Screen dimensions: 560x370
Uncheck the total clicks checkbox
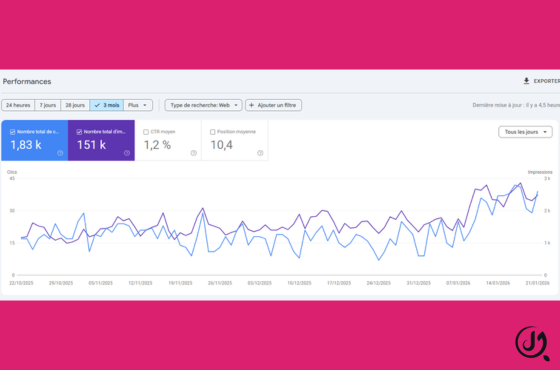click(x=12, y=132)
